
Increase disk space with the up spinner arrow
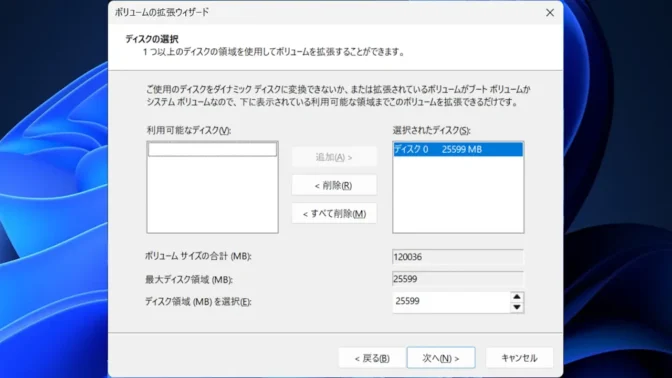(x=517, y=297)
